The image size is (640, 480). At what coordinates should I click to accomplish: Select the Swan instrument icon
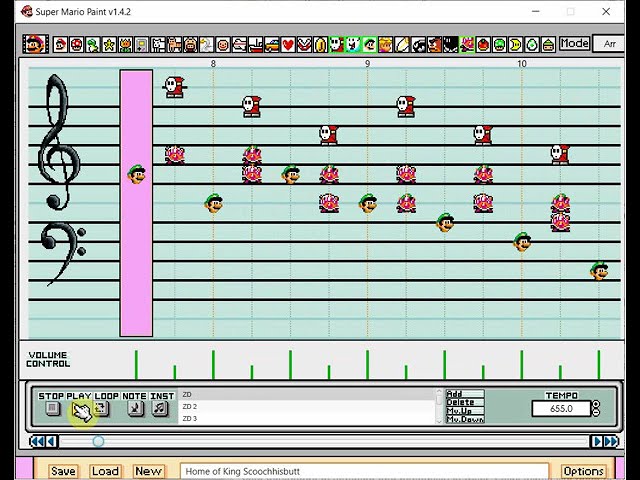point(207,44)
